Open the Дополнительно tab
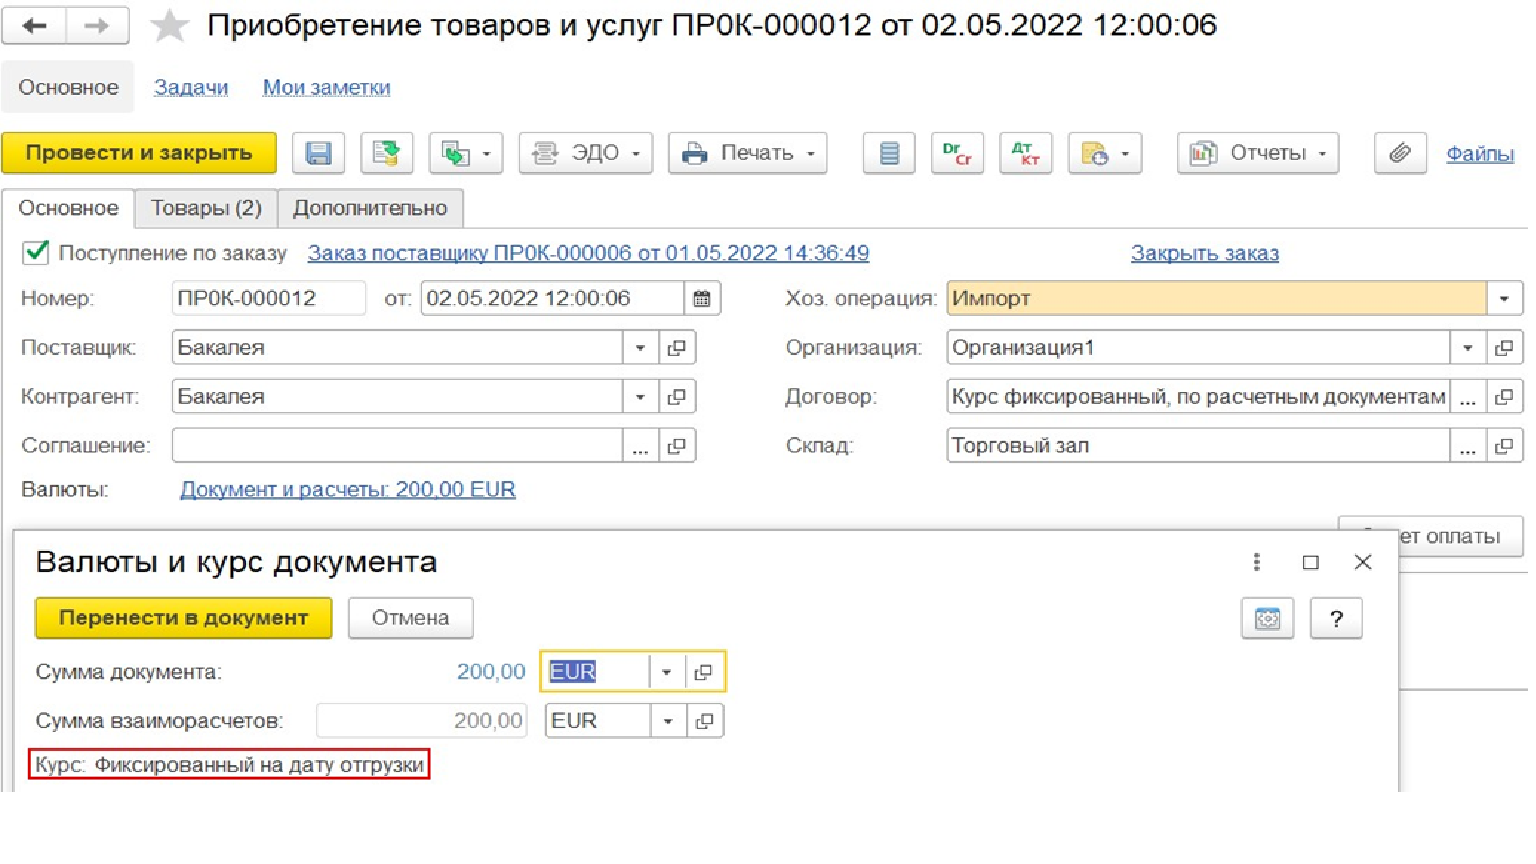This screenshot has height=864, width=1536. (369, 208)
